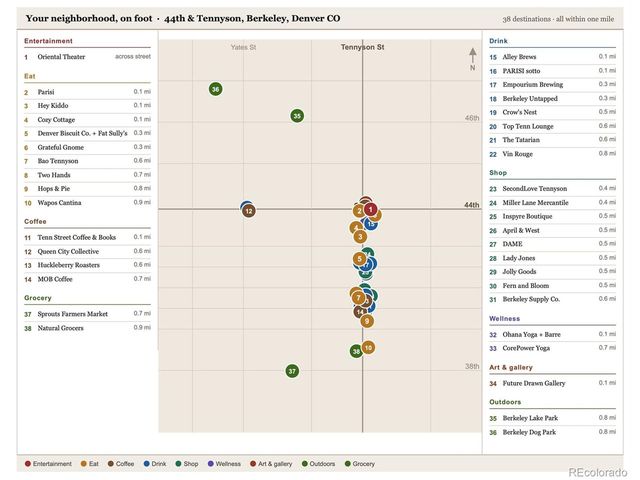This screenshot has width=640, height=480.
Task: Click Top Tenn Lounge entry
Action: pyautogui.click(x=553, y=127)
